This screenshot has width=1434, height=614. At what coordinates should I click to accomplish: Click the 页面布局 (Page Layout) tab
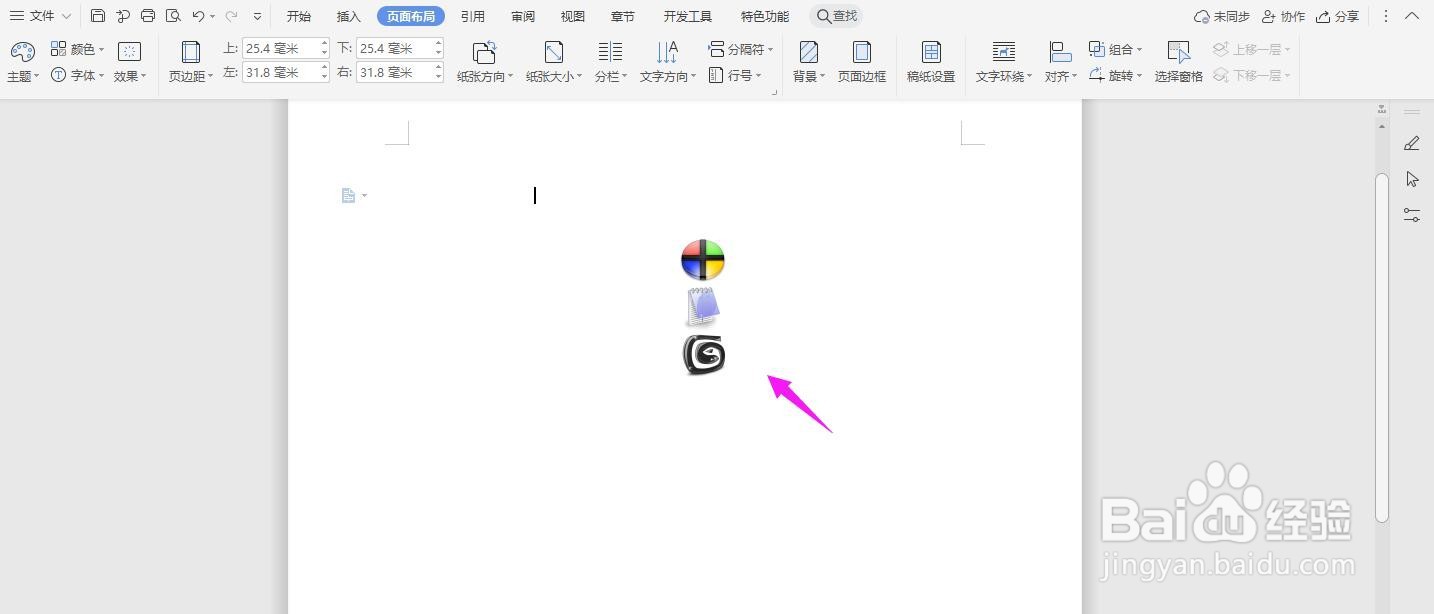[x=411, y=16]
